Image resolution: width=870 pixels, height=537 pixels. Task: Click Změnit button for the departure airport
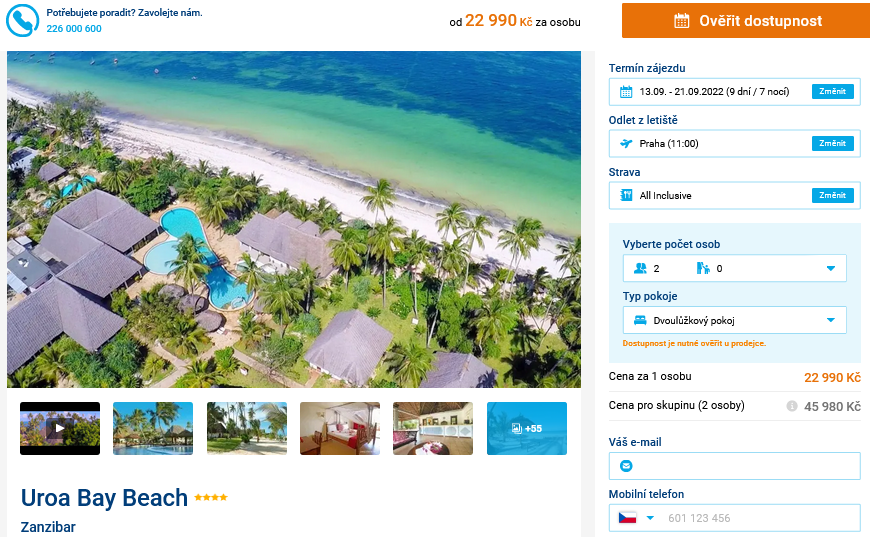[832, 143]
